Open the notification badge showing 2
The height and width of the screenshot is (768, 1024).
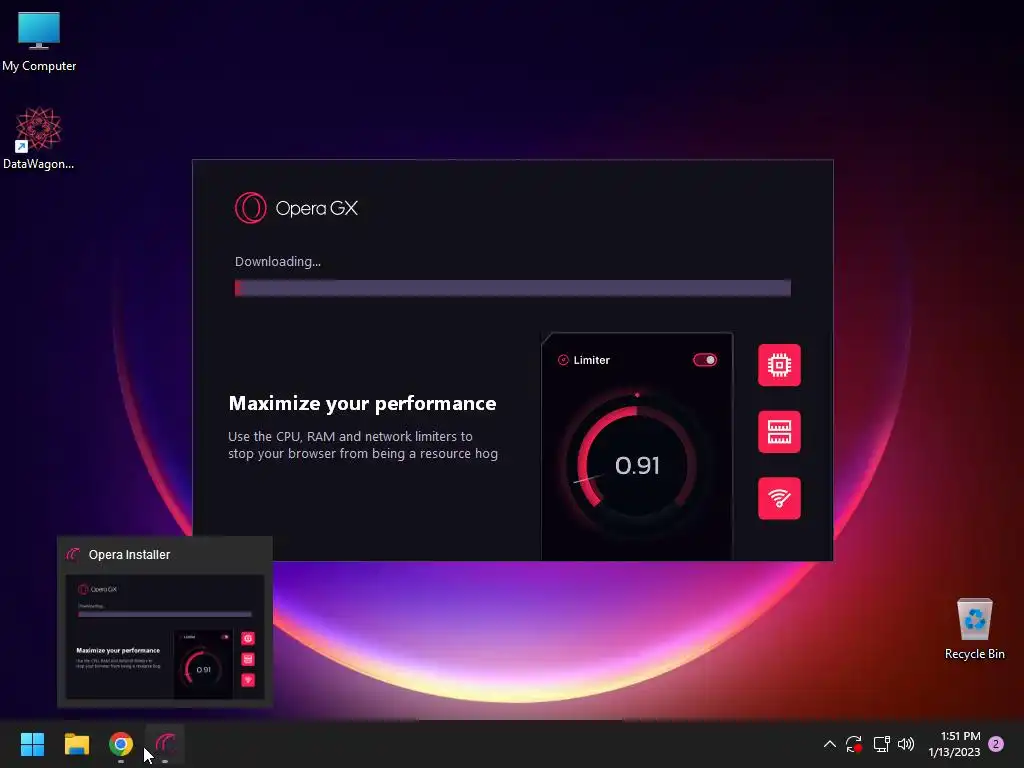pyautogui.click(x=996, y=744)
